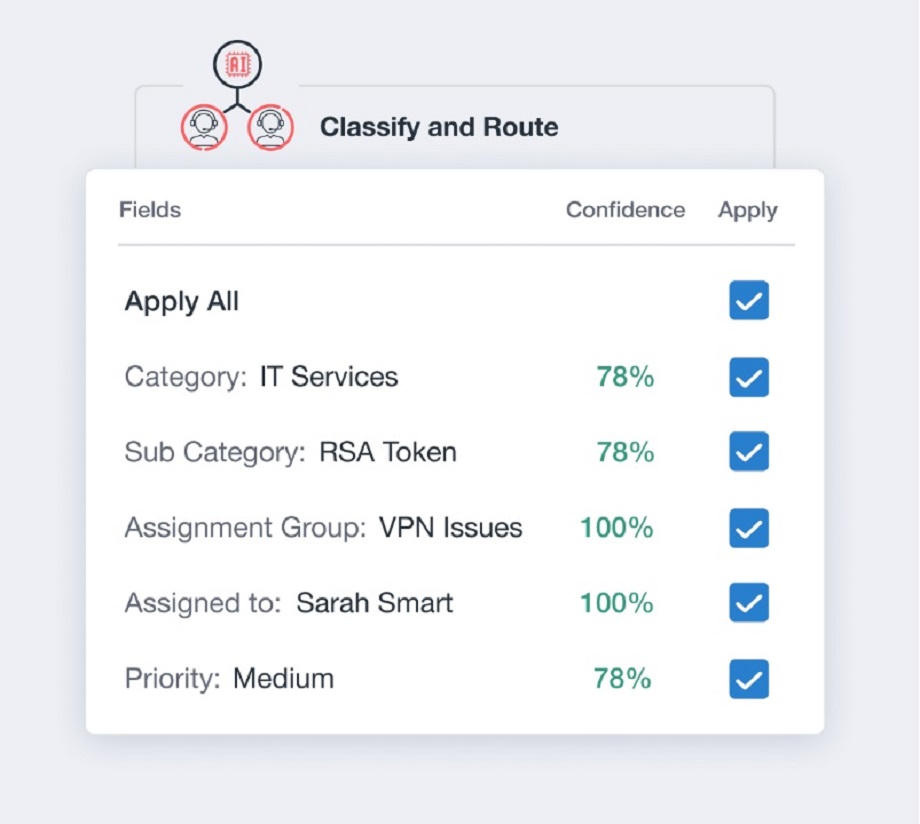Uncheck the Assigned to Sarah Smart checkbox

pos(748,602)
